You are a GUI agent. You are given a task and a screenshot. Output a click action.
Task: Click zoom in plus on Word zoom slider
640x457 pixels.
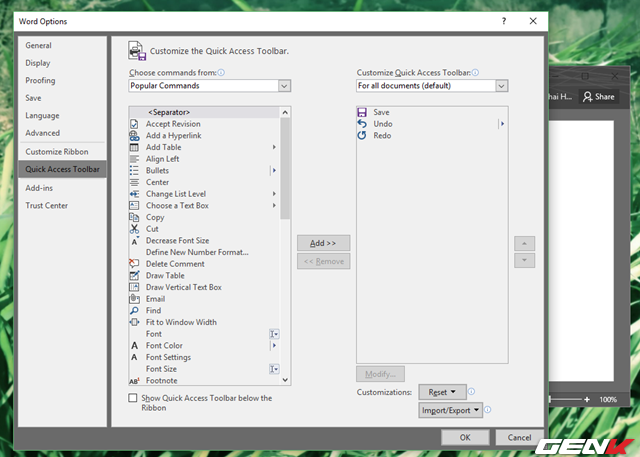click(x=587, y=399)
